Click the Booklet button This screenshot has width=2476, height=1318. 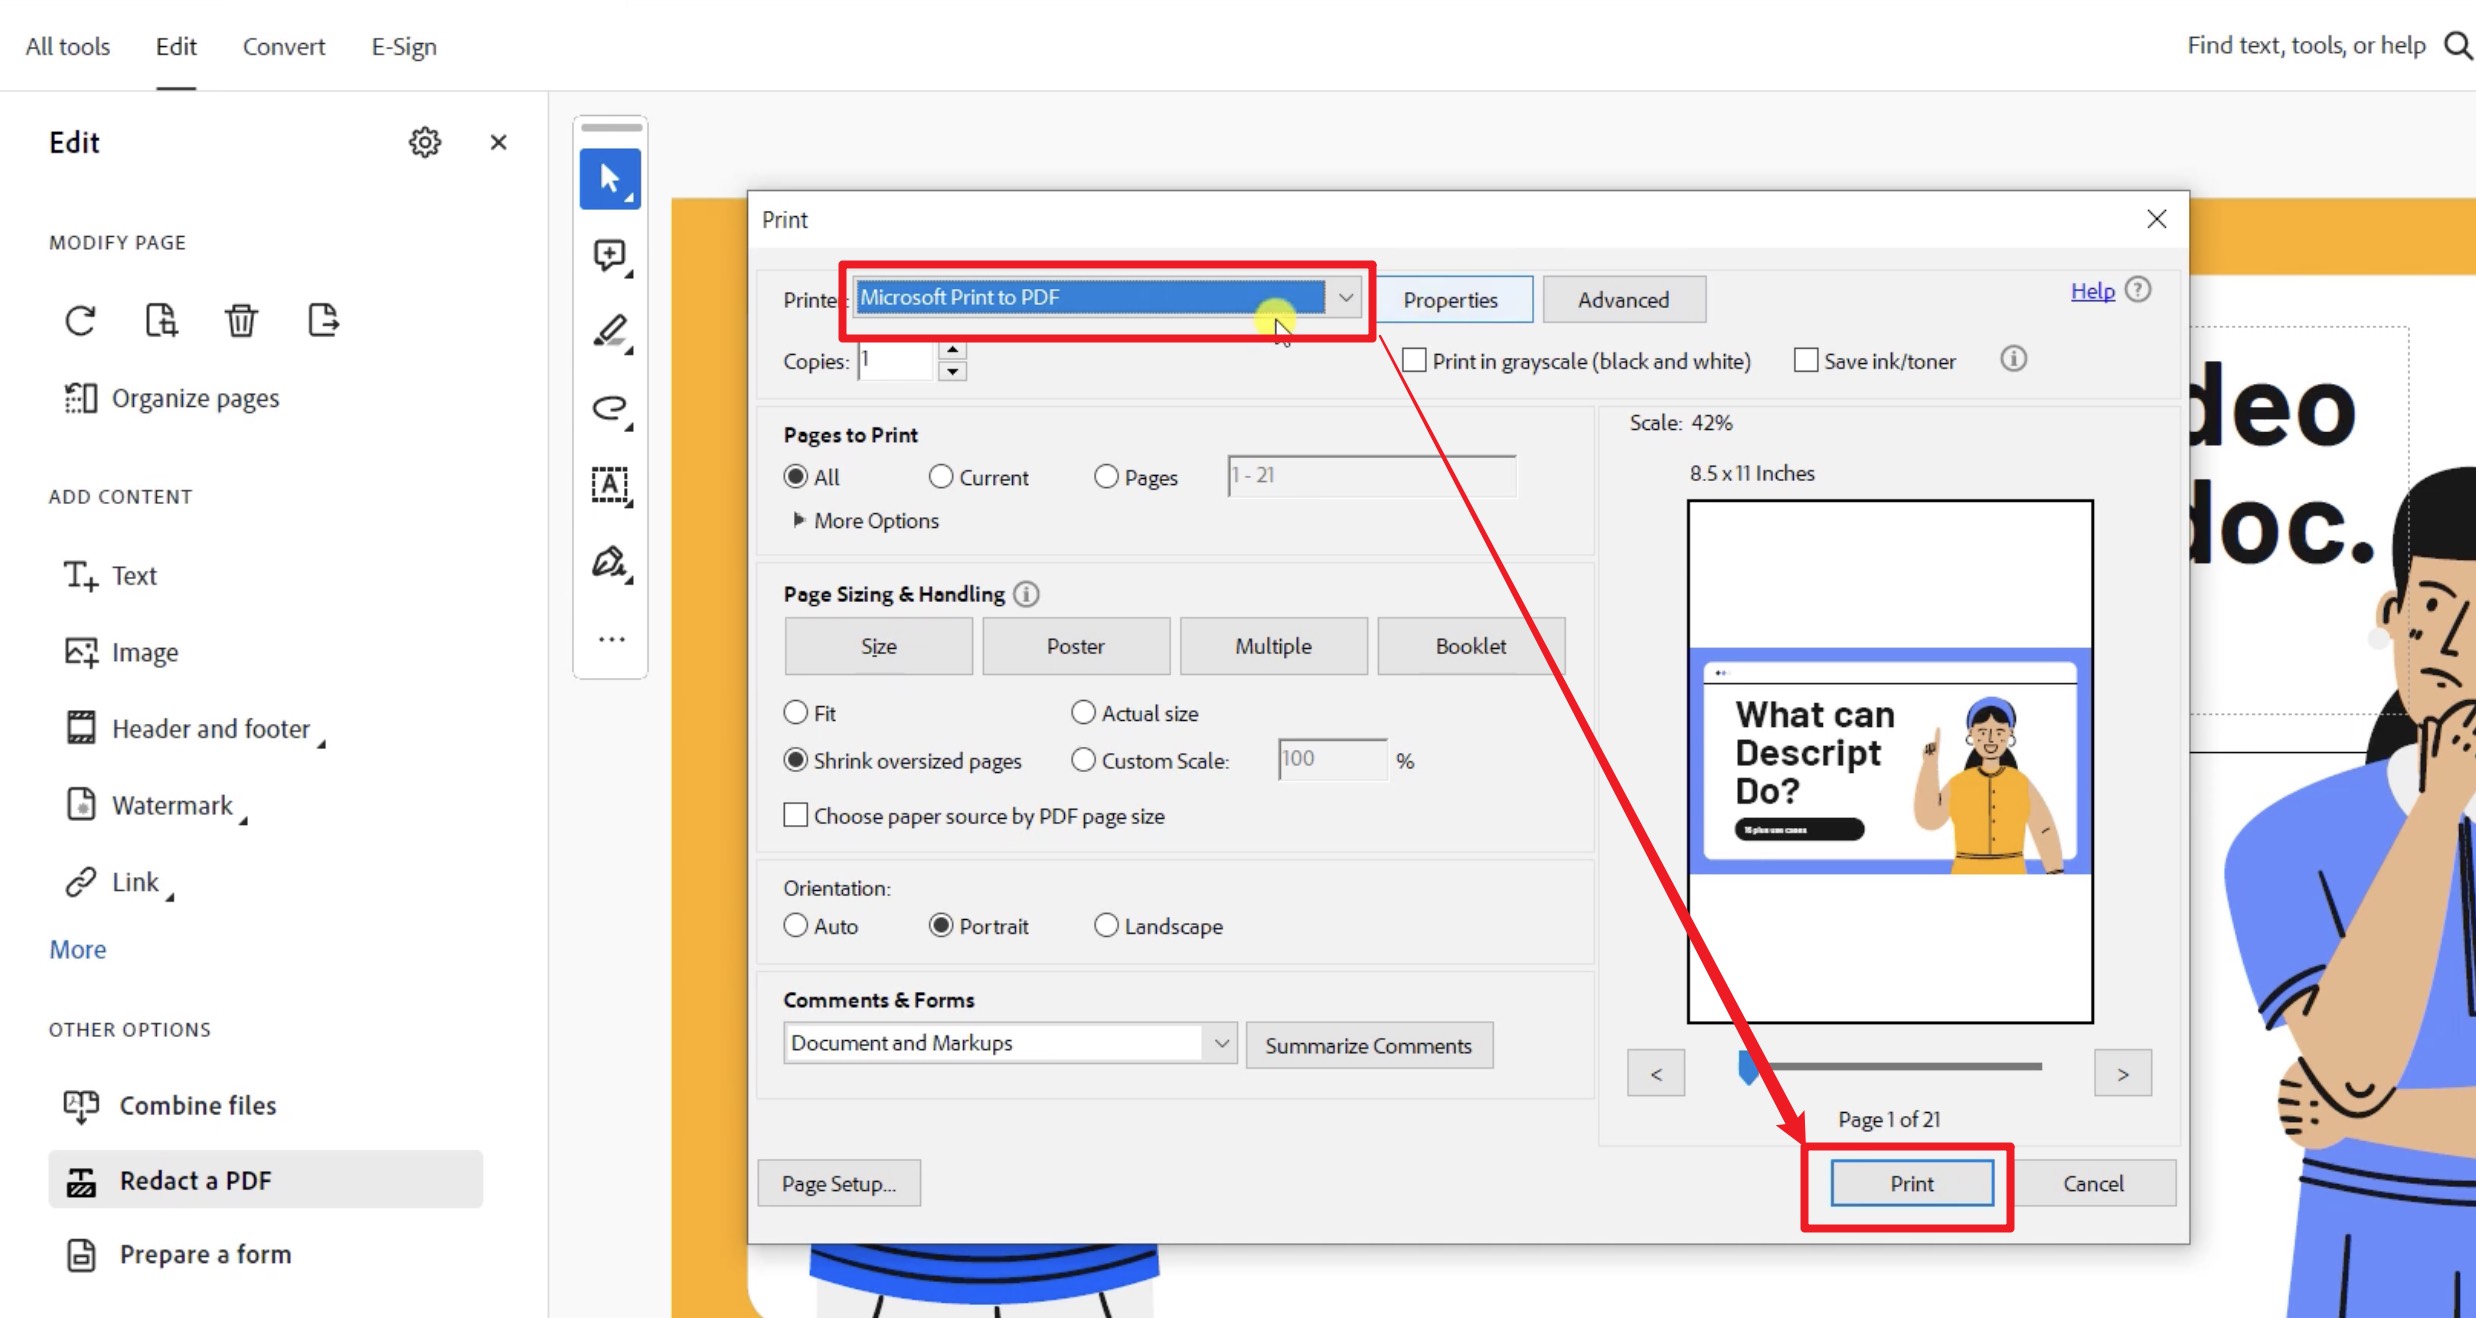1471,646
